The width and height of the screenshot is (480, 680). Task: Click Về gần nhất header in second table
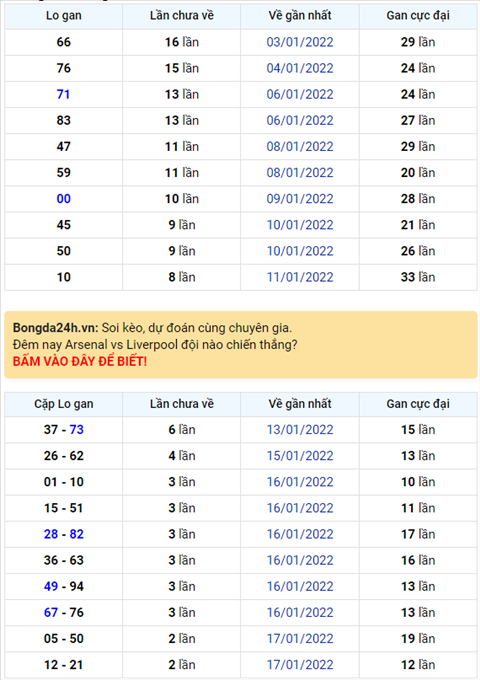point(300,404)
